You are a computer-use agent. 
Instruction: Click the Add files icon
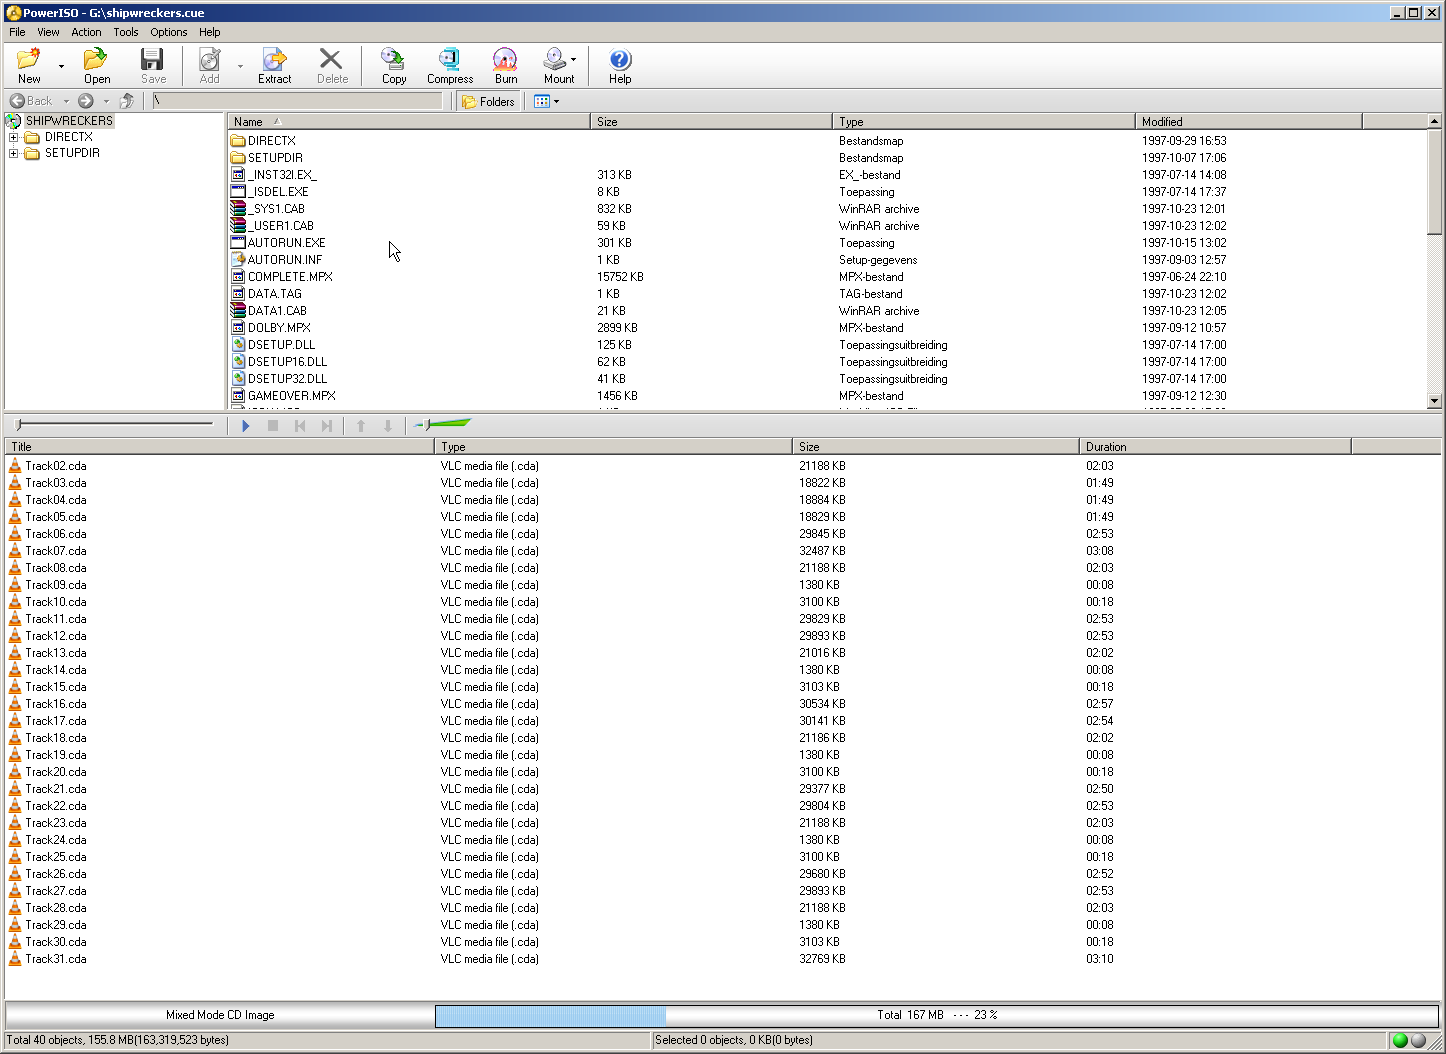pyautogui.click(x=209, y=66)
